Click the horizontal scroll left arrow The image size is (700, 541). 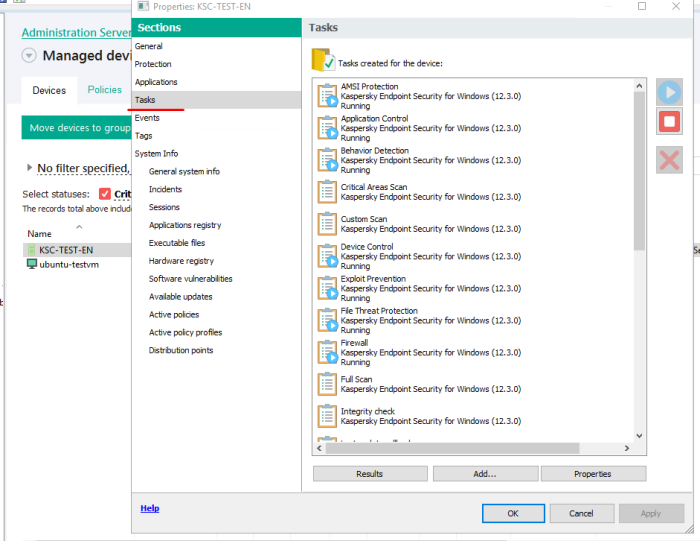(x=319, y=448)
